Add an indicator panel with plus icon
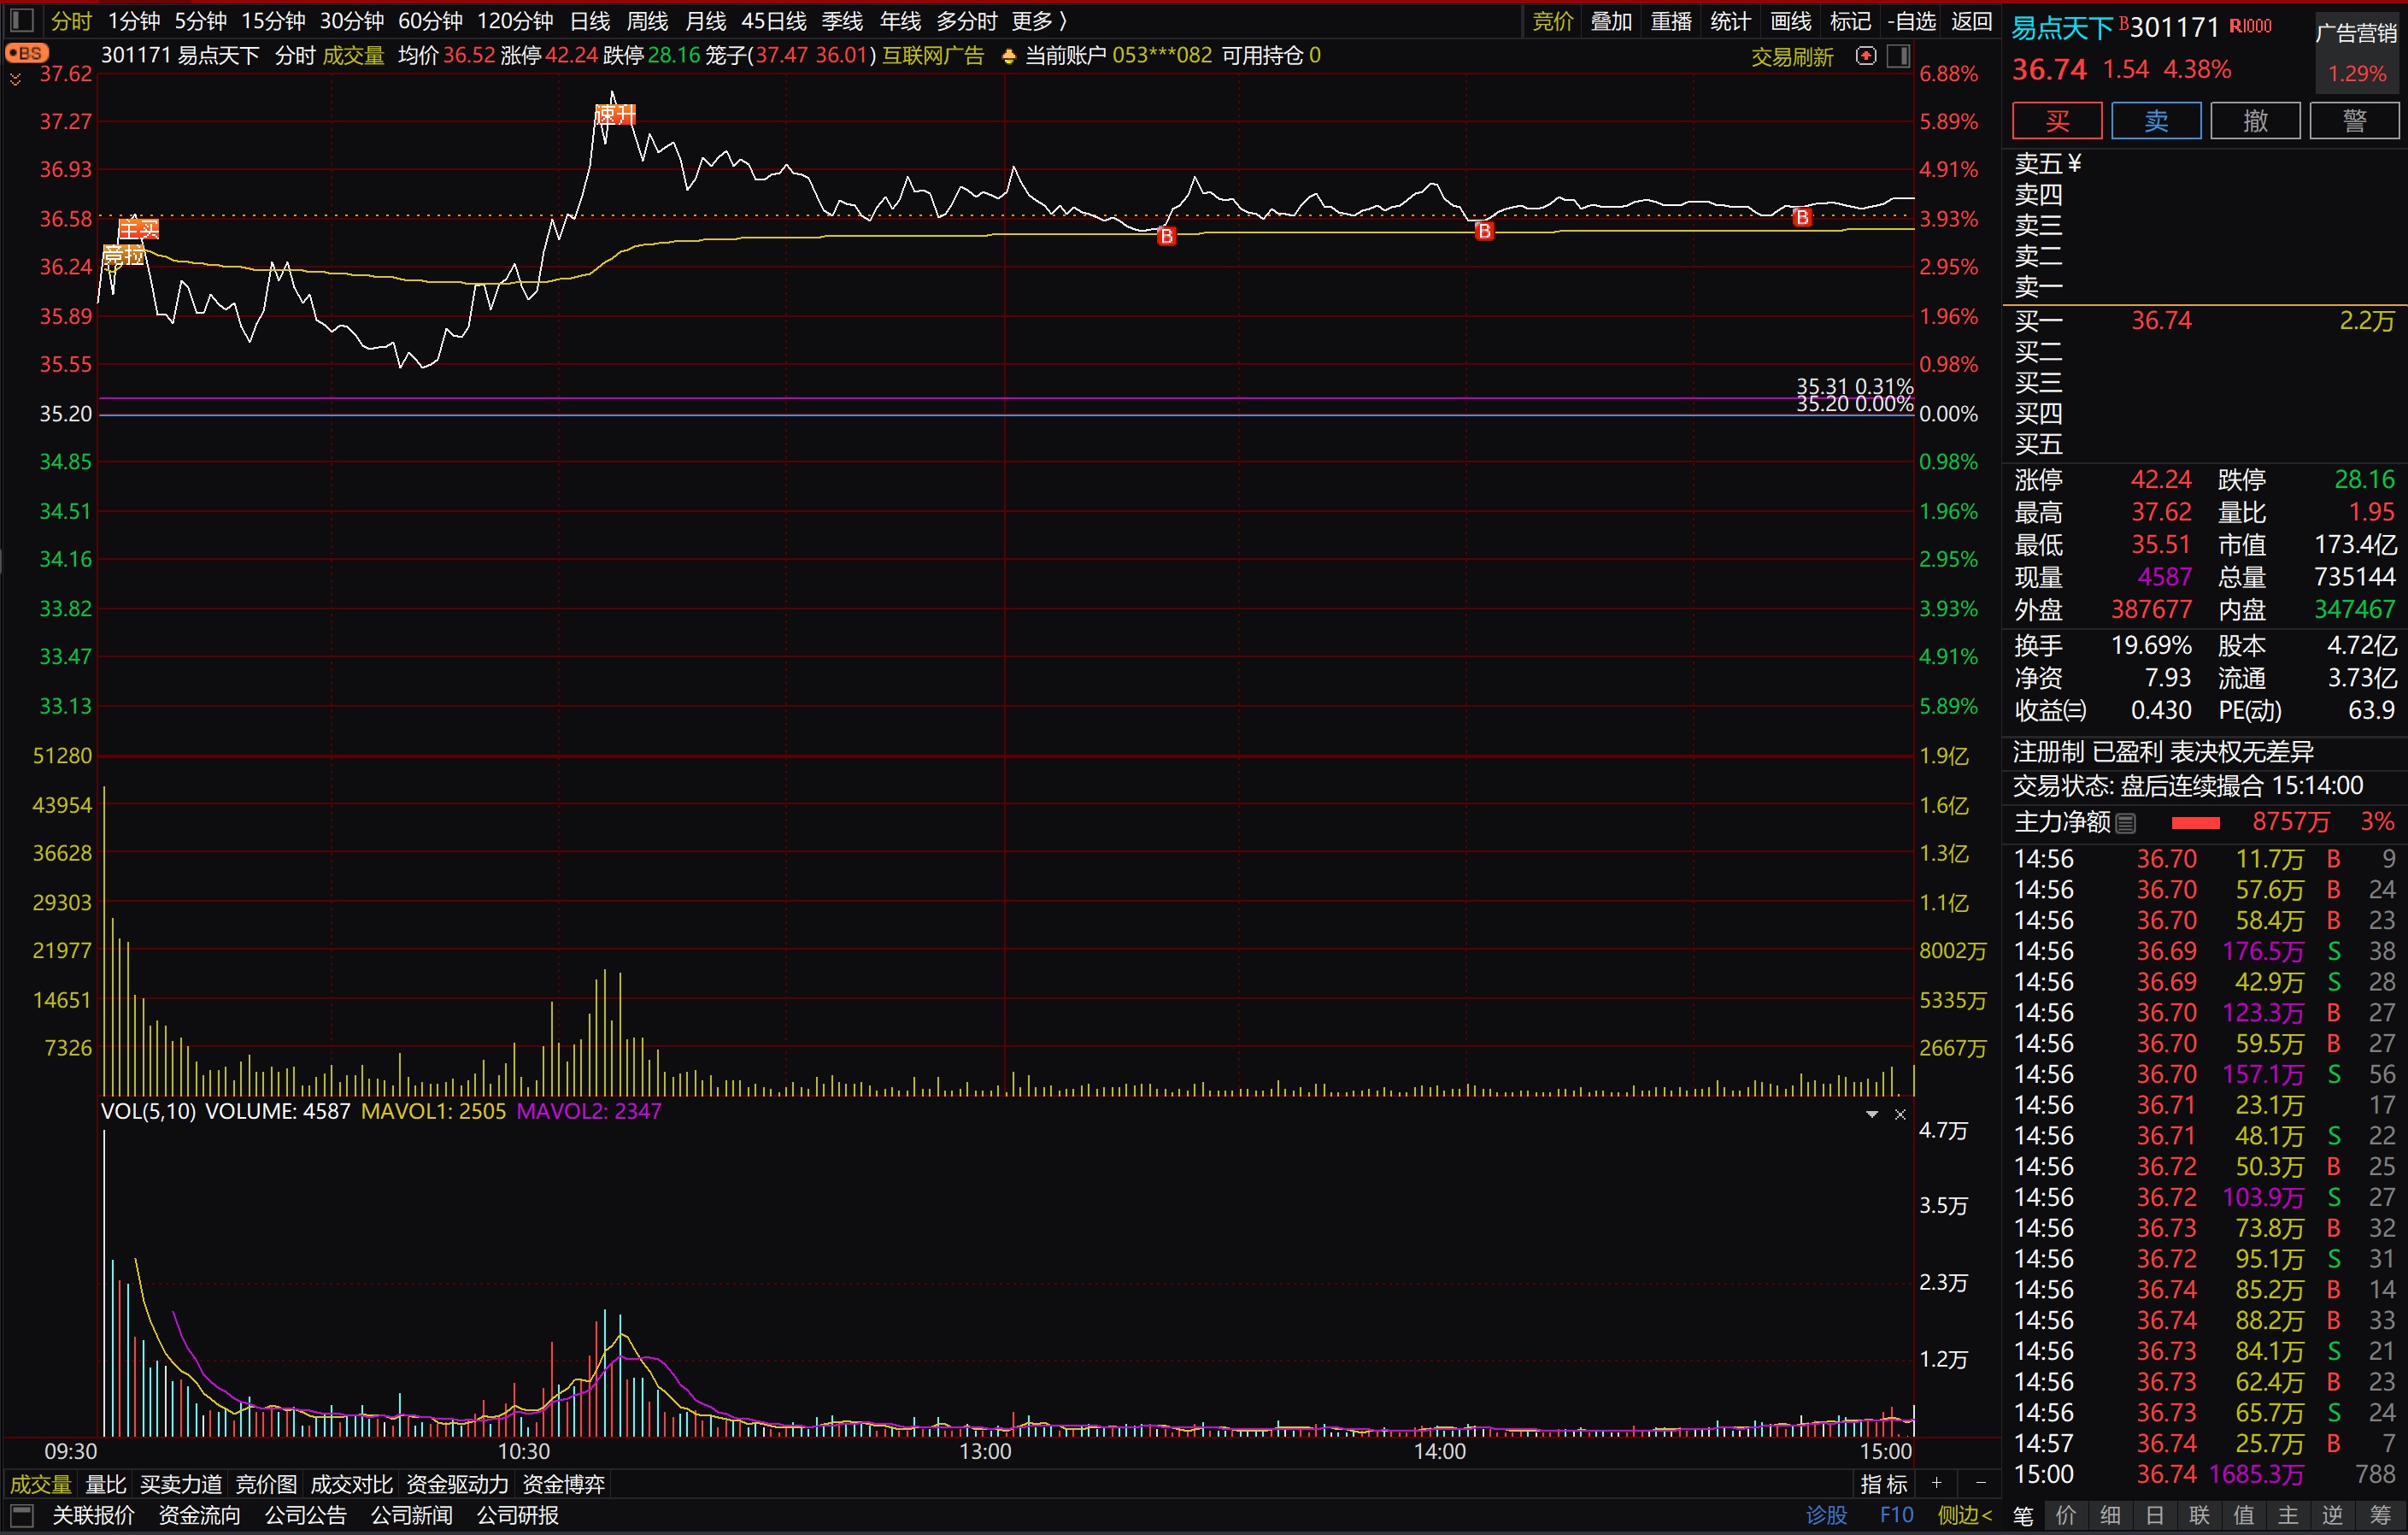 click(1937, 1483)
